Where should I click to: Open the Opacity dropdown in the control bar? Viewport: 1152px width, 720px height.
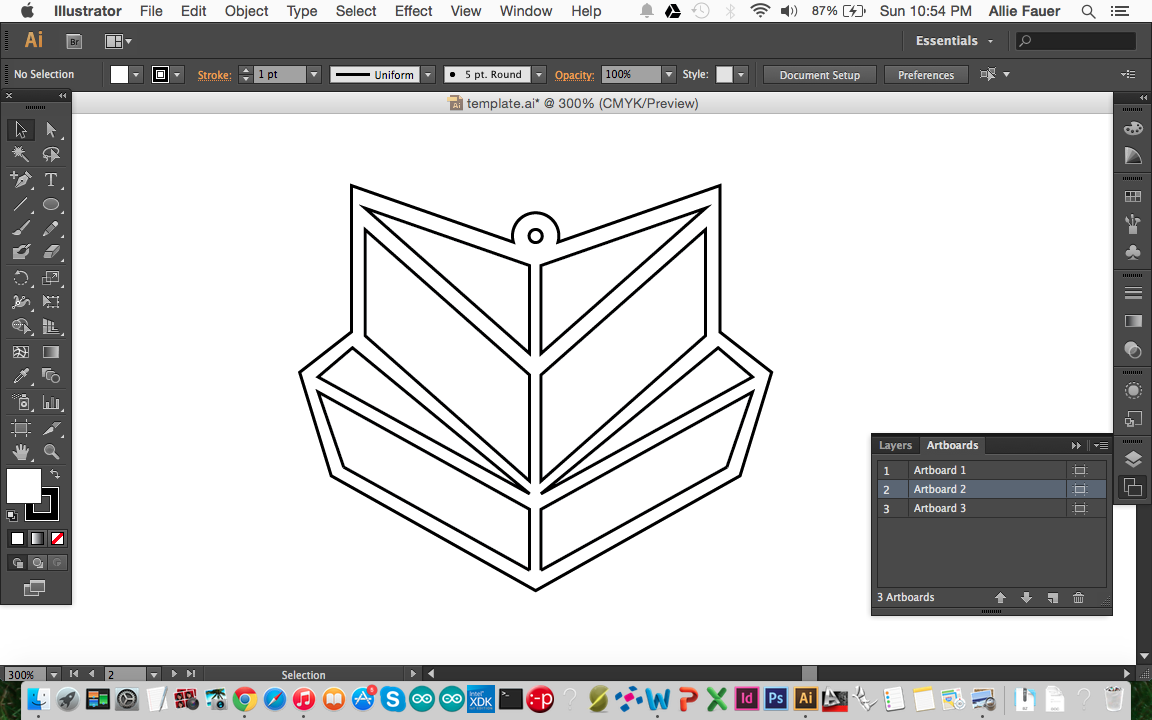pos(667,74)
